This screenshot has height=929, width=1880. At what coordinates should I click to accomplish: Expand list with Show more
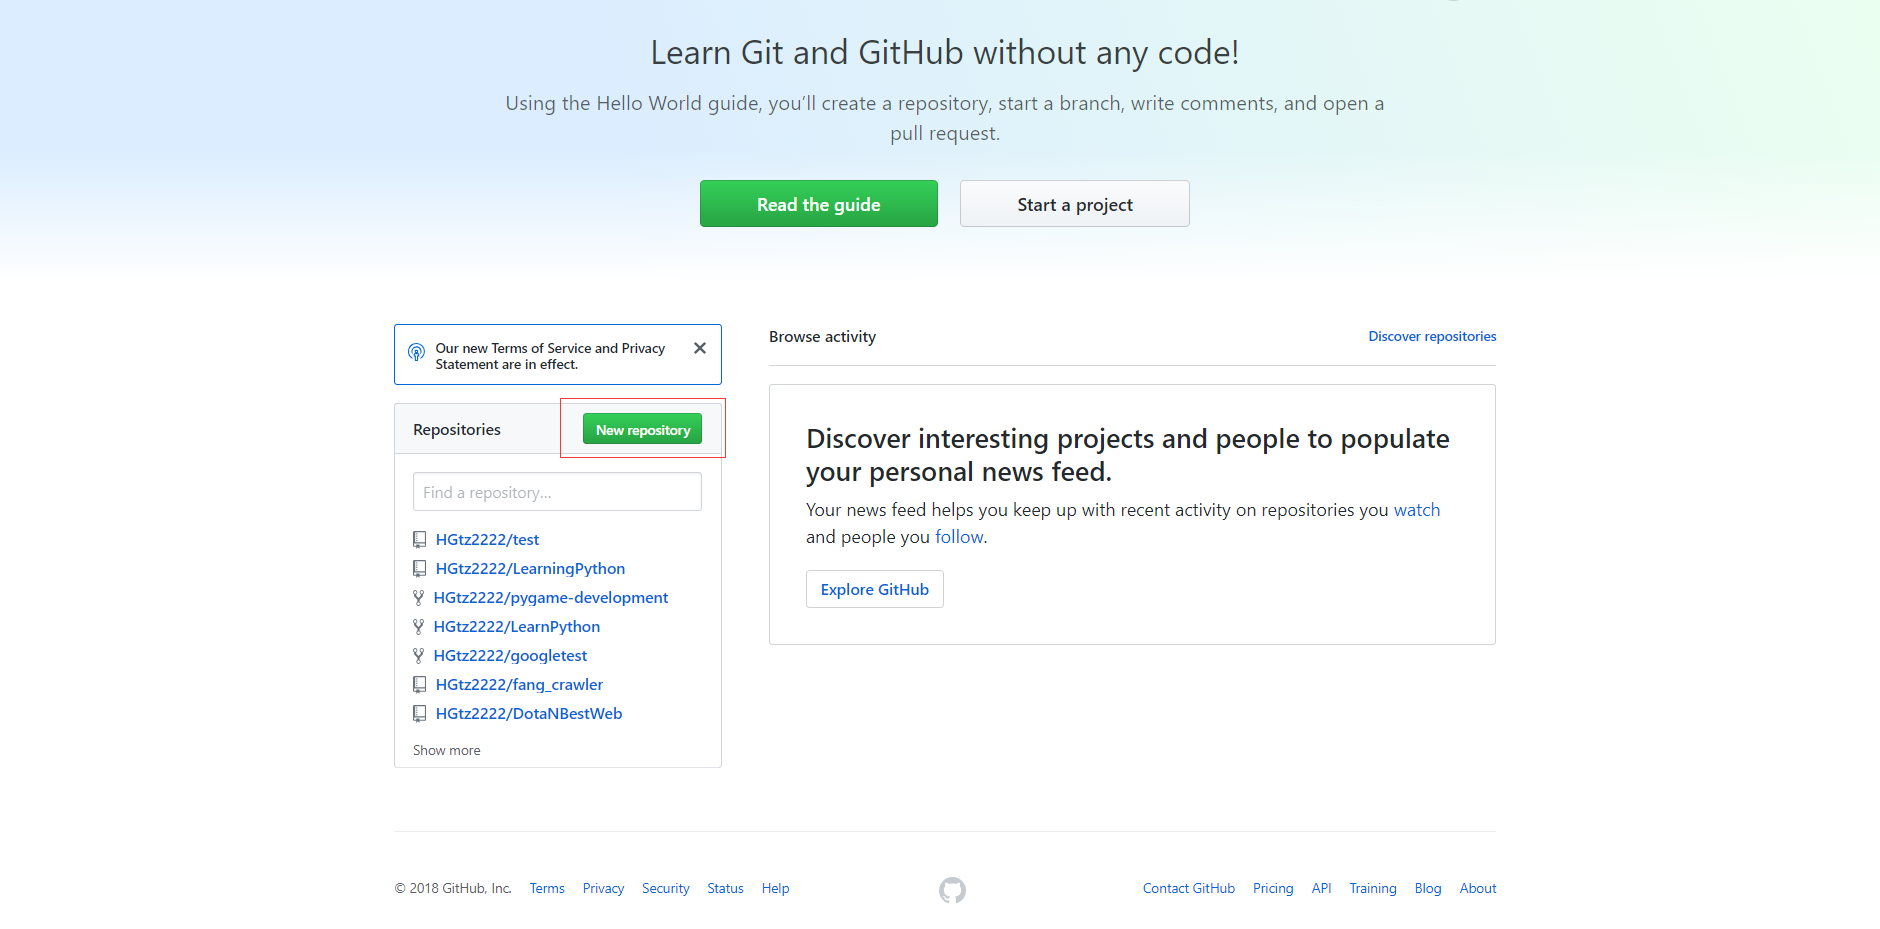[447, 751]
